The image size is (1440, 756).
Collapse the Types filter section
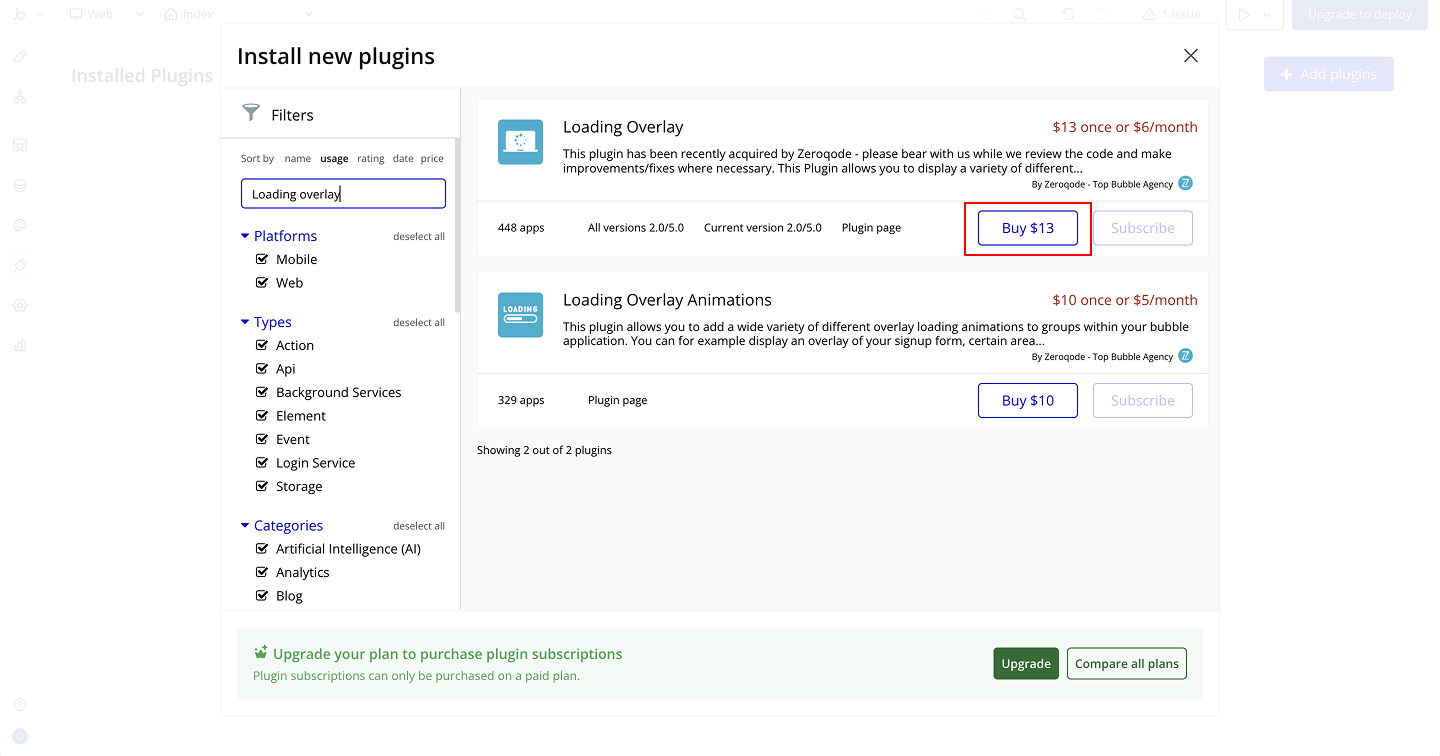[245, 322]
